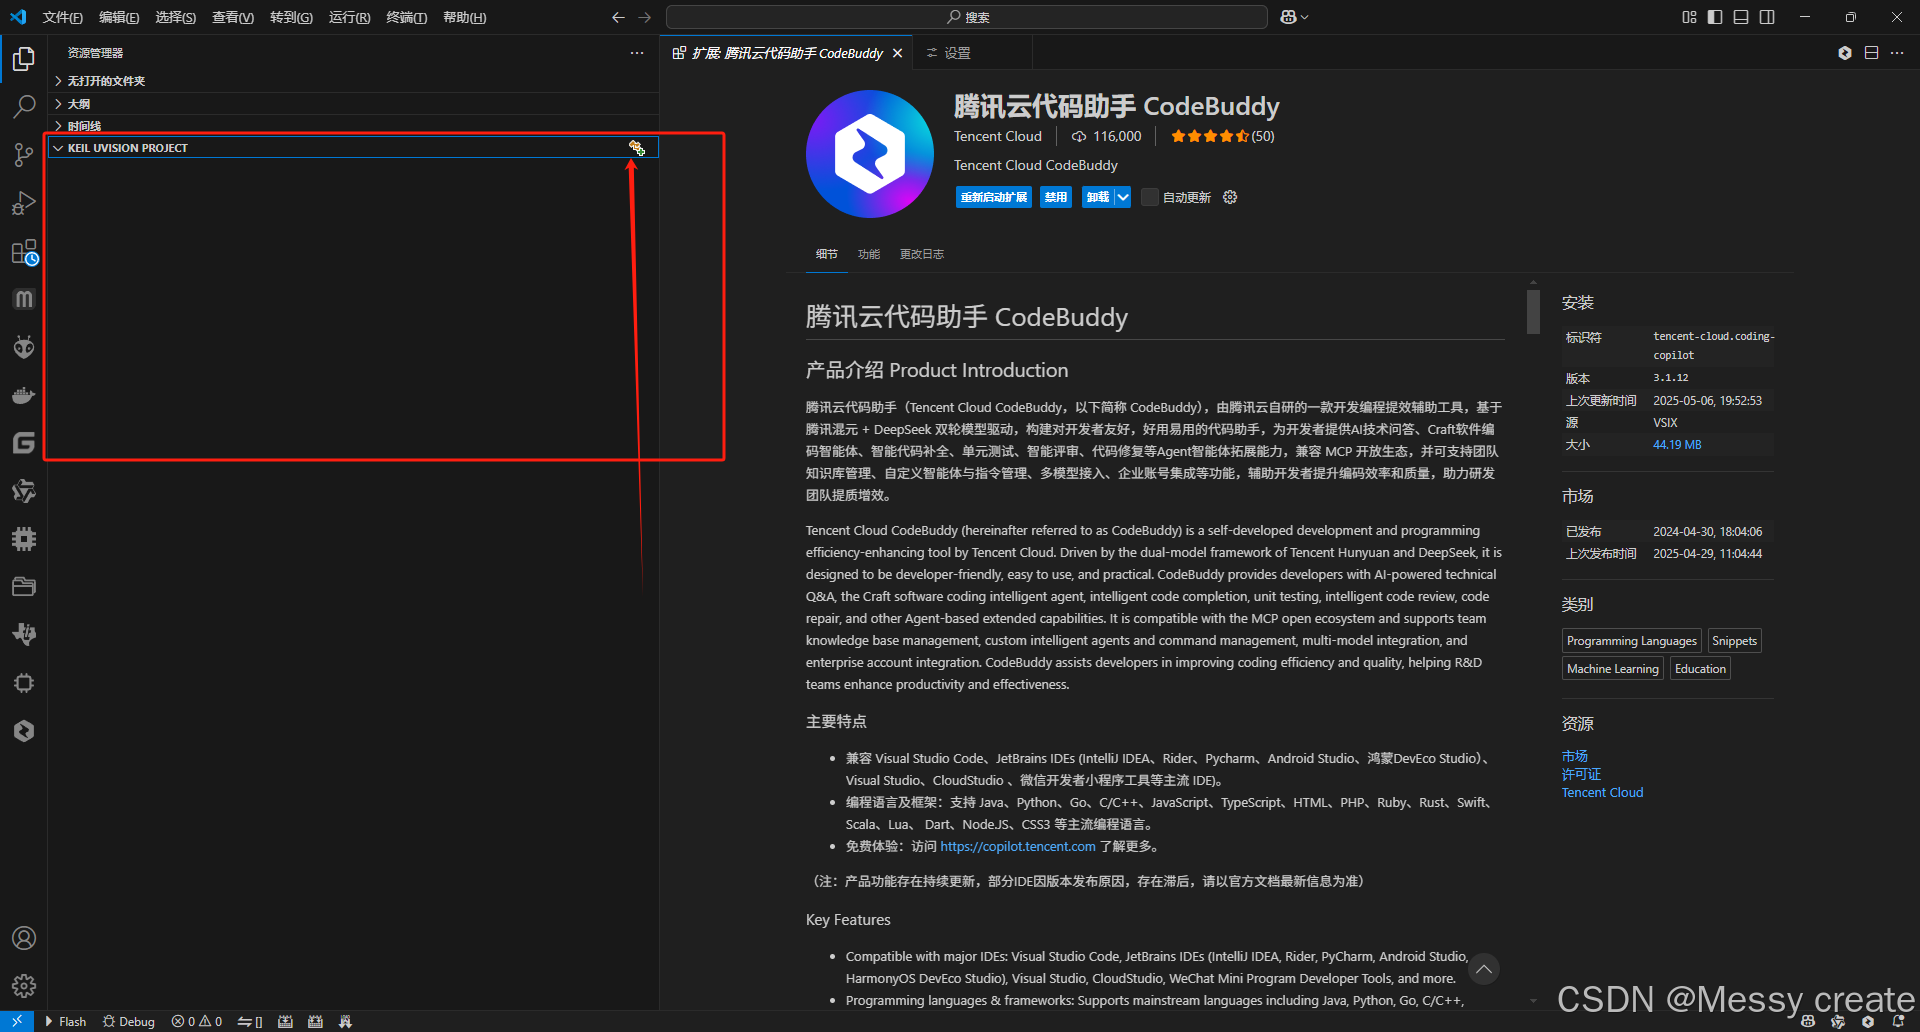Open the Run and Debug view
Viewport: 1920px width, 1032px height.
(24, 203)
